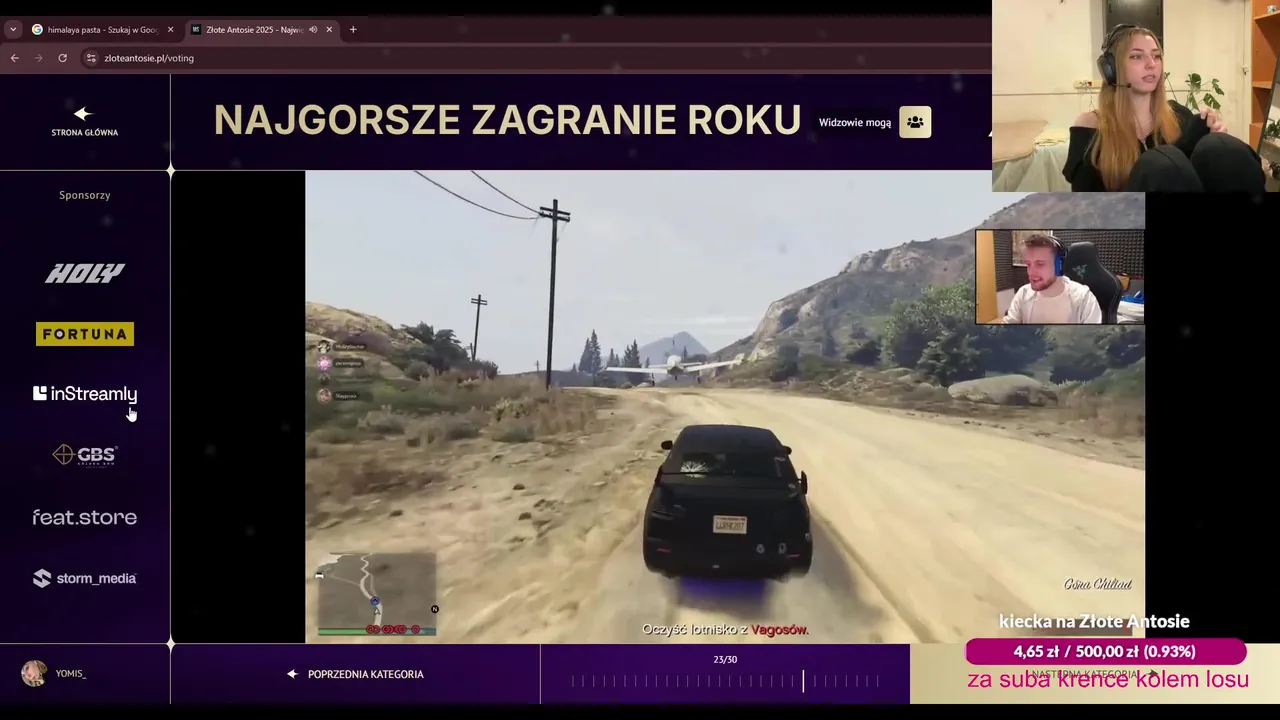The image size is (1280, 720).
Task: Open the Fortuna sponsor logo
Action: pyautogui.click(x=85, y=334)
